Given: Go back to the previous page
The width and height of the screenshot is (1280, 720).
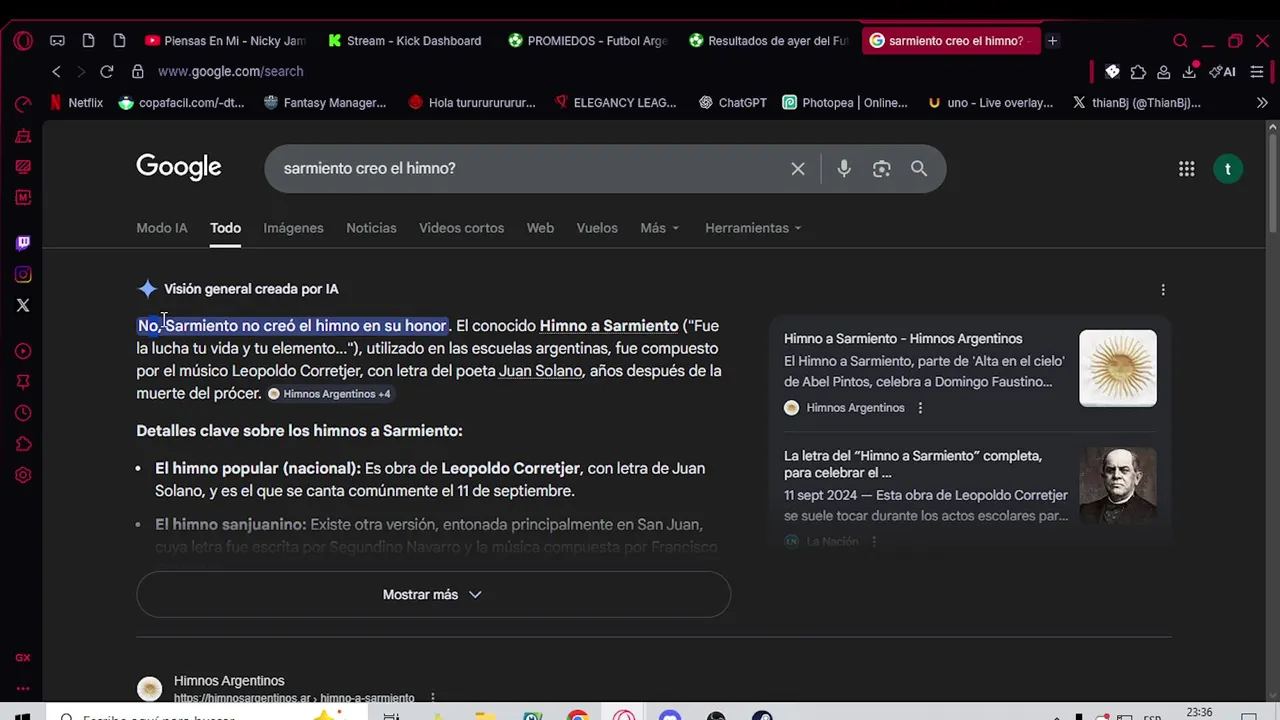Looking at the screenshot, I should pos(56,71).
